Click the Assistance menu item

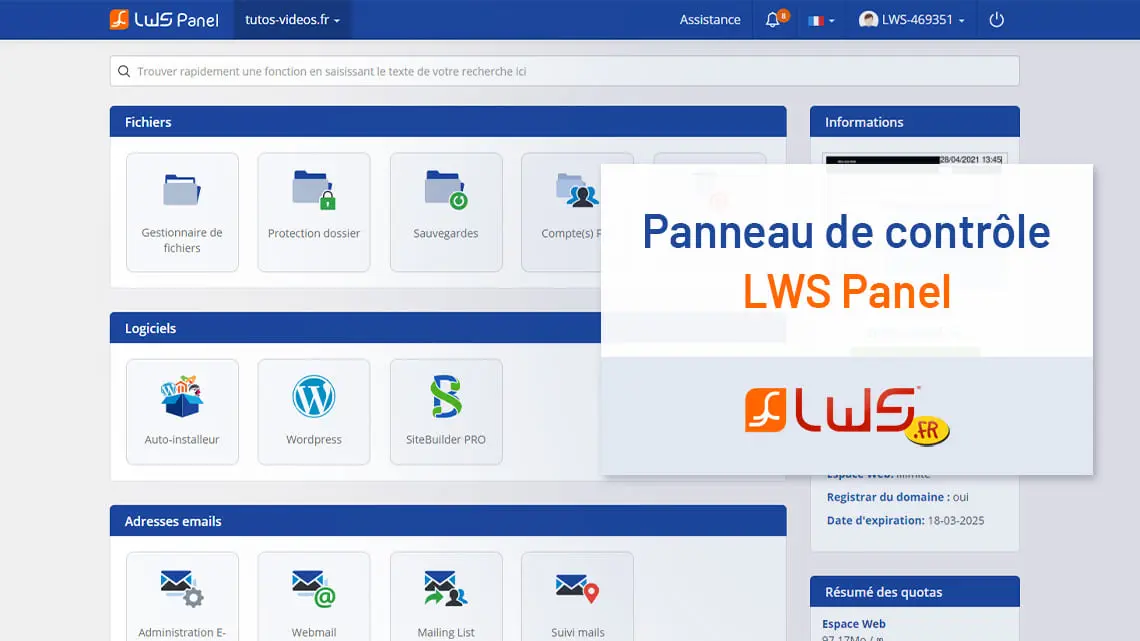[710, 20]
